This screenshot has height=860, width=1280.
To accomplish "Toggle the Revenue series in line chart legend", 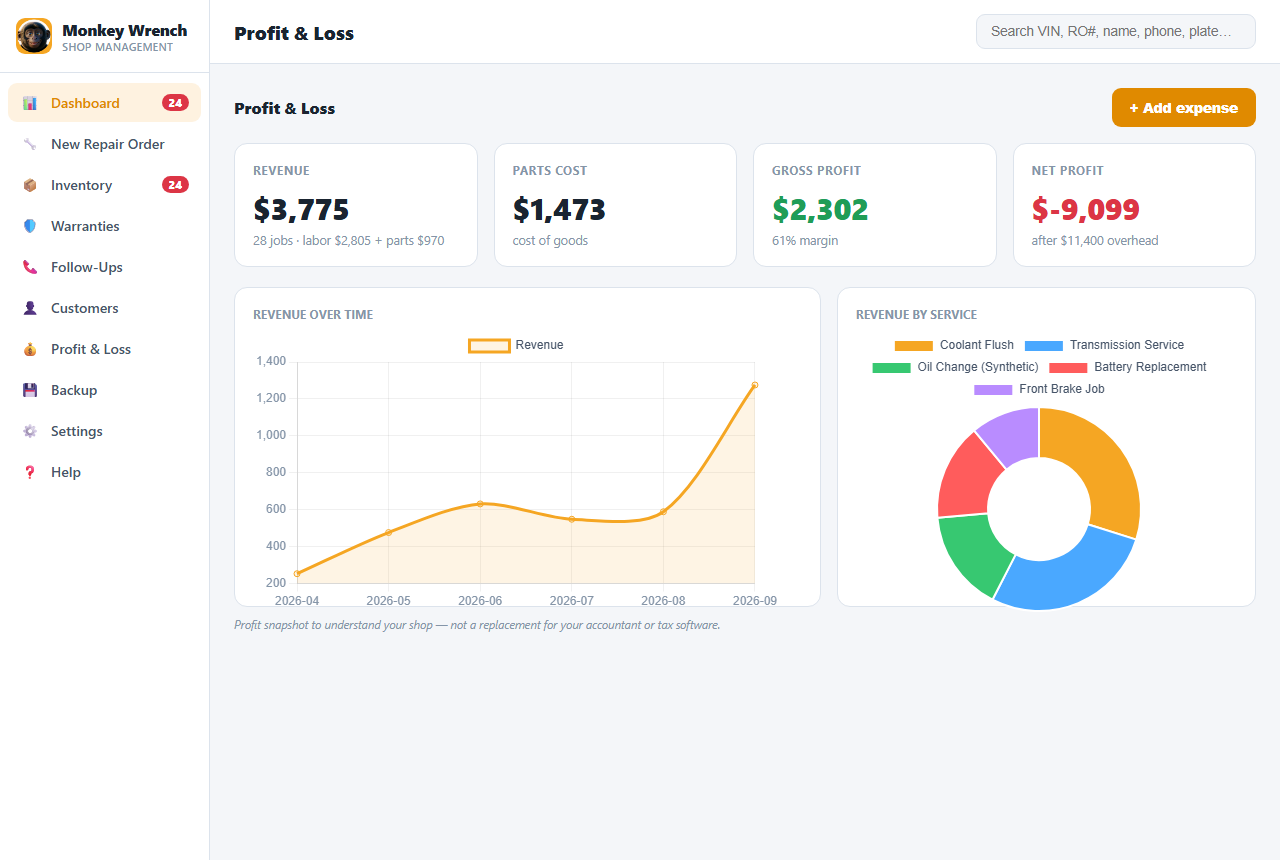I will click(x=516, y=345).
